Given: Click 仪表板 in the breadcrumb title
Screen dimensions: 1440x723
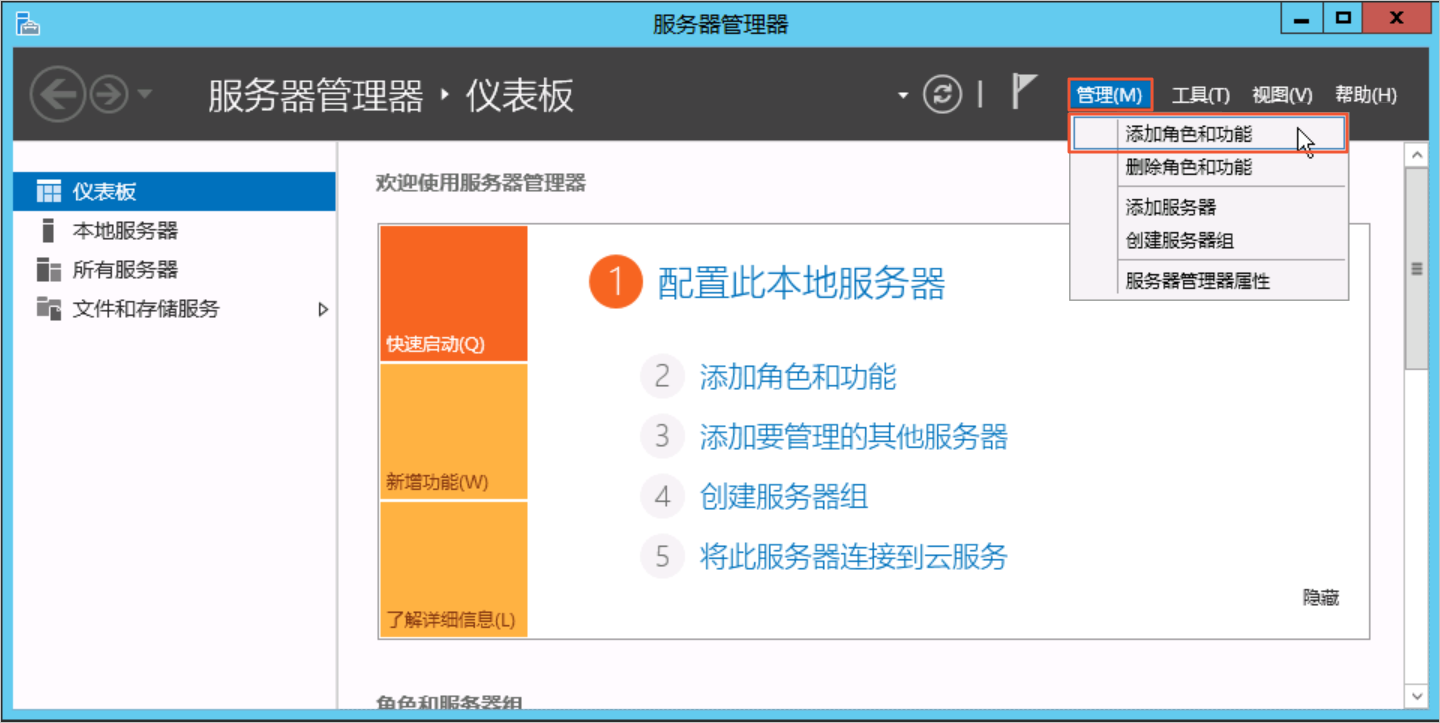Looking at the screenshot, I should click(520, 95).
